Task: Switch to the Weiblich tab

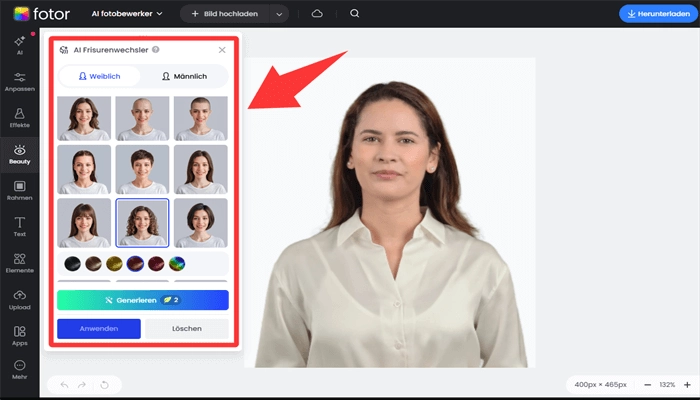Action: [99, 76]
